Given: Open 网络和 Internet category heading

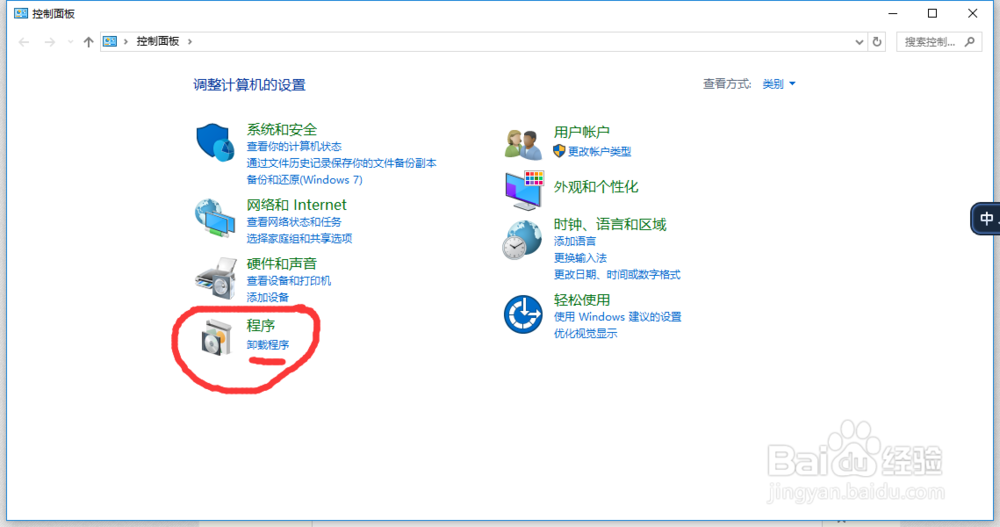Looking at the screenshot, I should 297,205.
